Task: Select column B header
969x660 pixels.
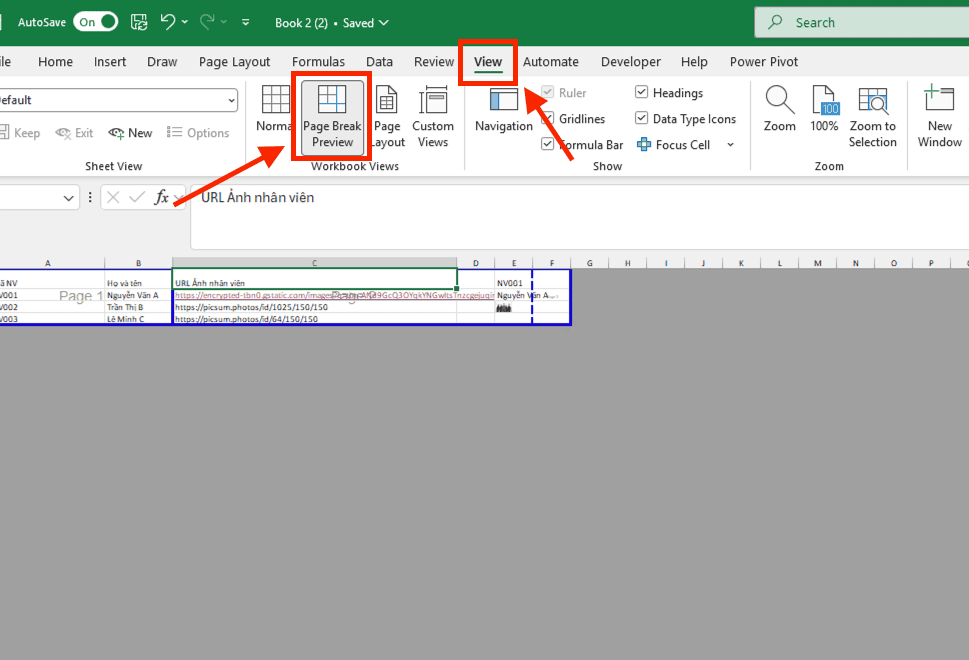Action: click(138, 263)
